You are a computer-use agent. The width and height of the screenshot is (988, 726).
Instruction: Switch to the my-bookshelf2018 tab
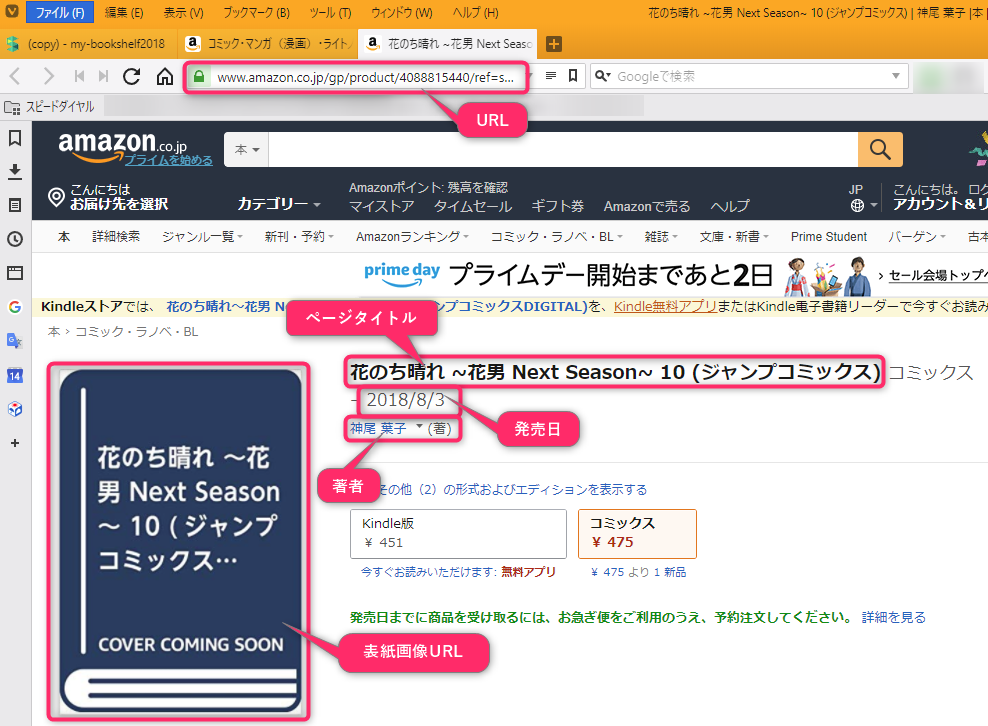pyautogui.click(x=89, y=44)
